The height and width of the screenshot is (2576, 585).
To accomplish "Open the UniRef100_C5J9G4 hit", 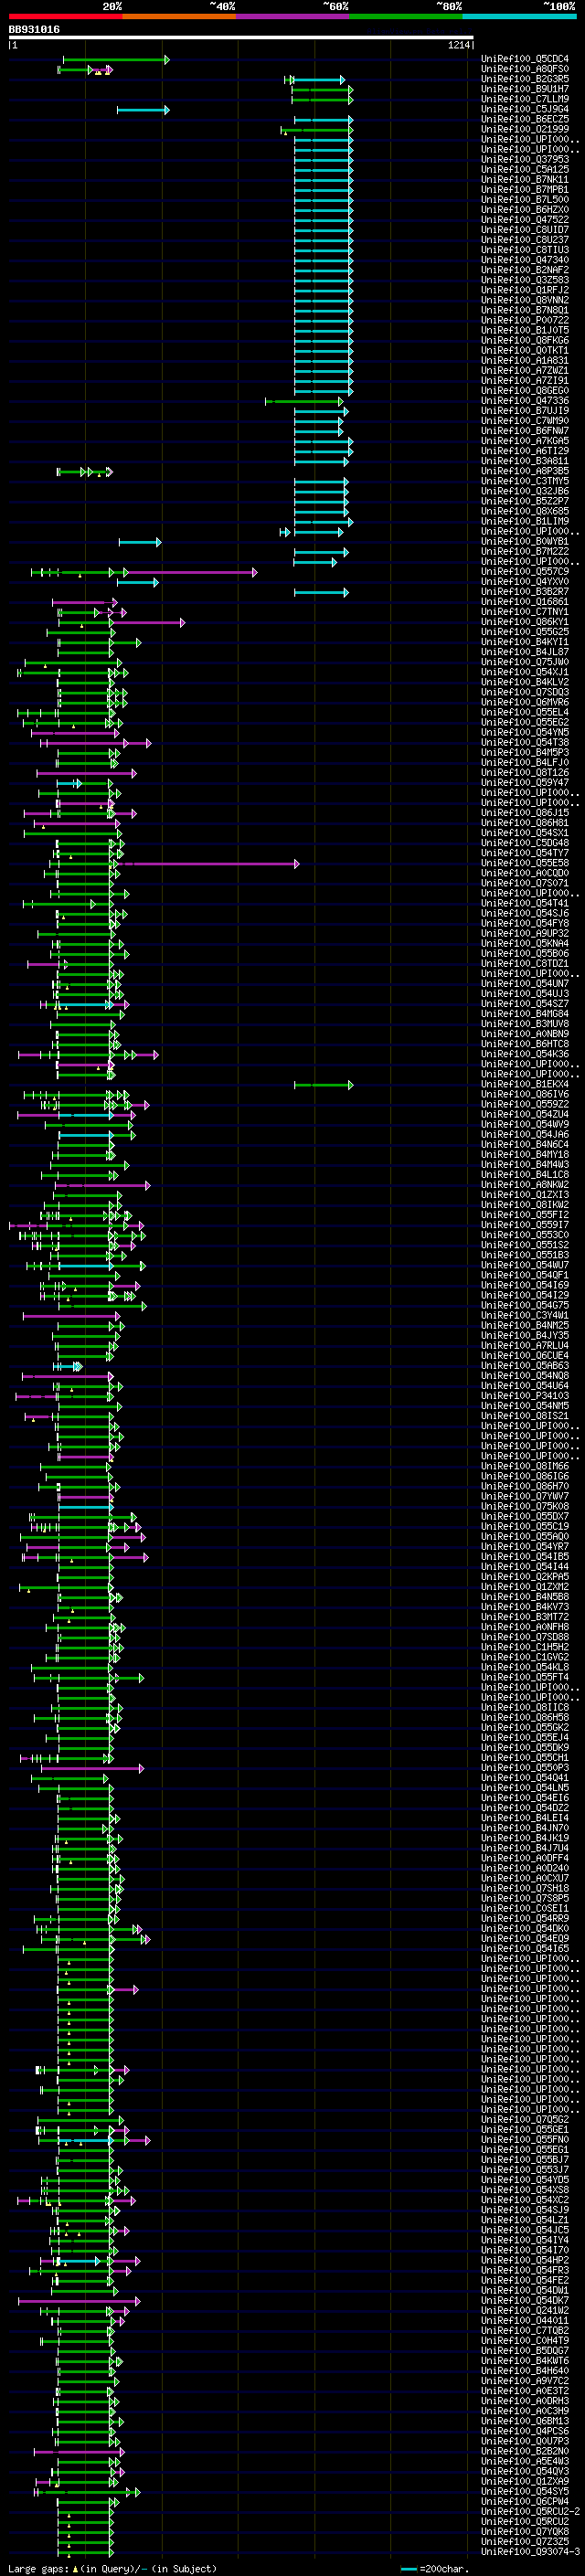I will tap(525, 109).
